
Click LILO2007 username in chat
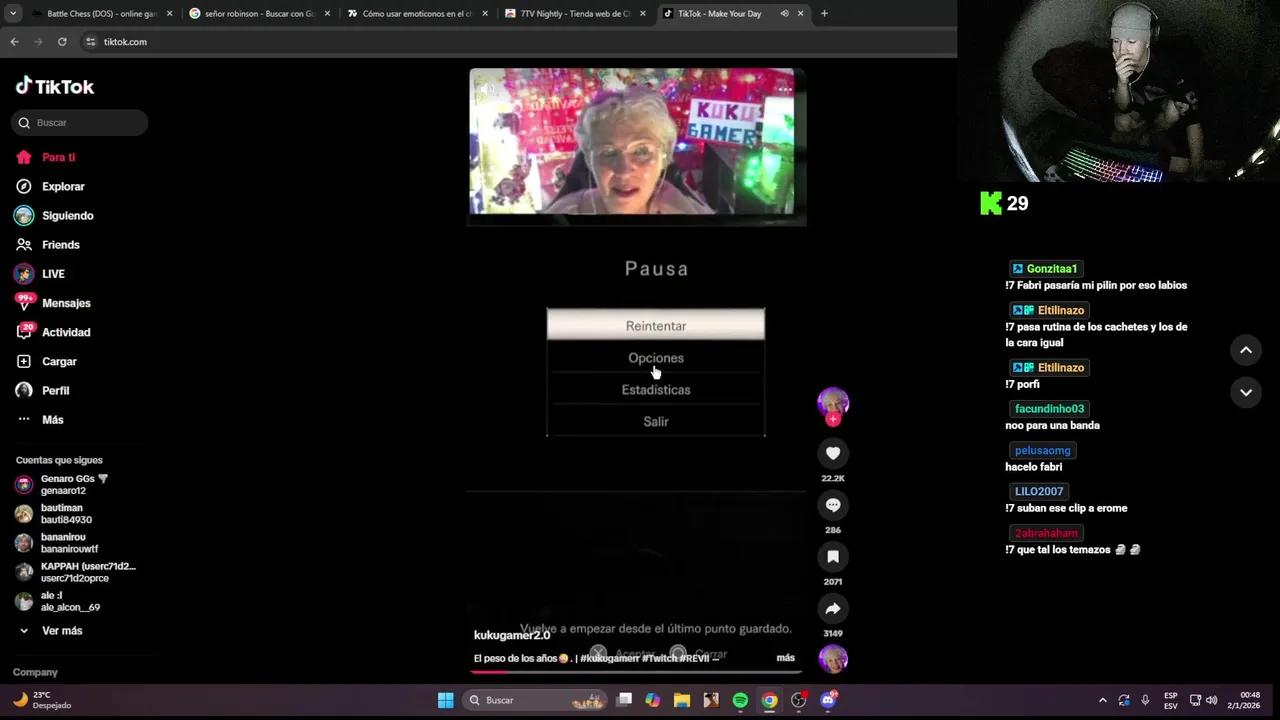pyautogui.click(x=1039, y=492)
